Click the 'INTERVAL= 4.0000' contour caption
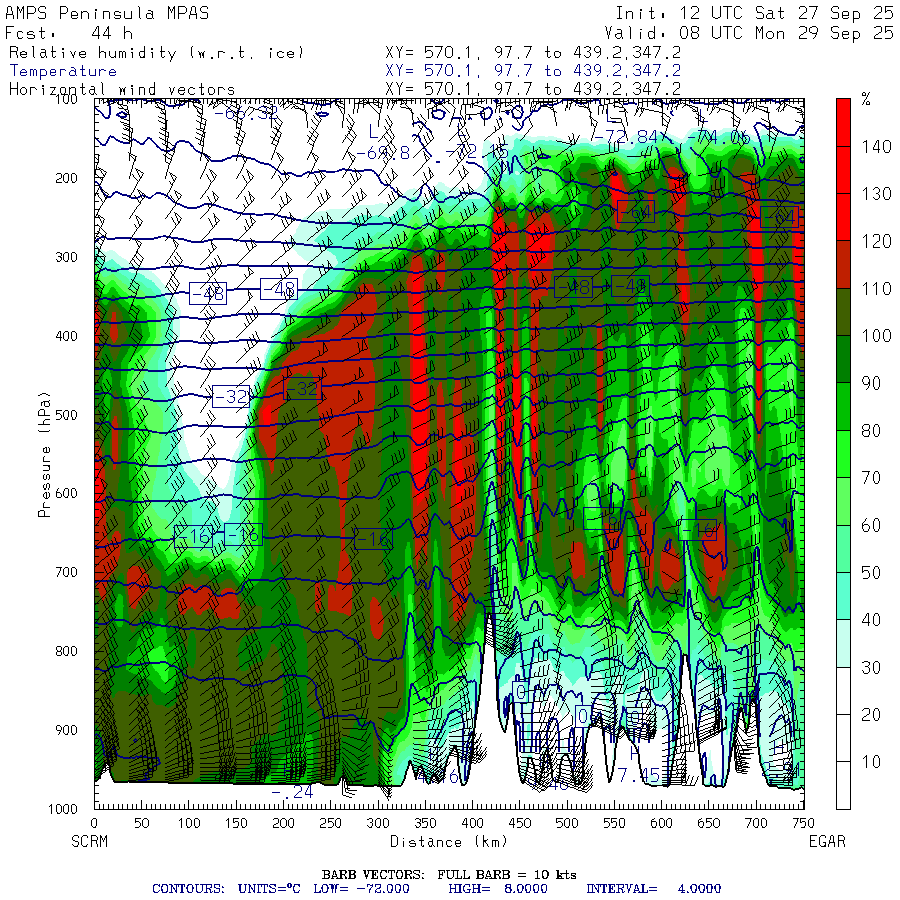This screenshot has width=900, height=900. (653, 889)
